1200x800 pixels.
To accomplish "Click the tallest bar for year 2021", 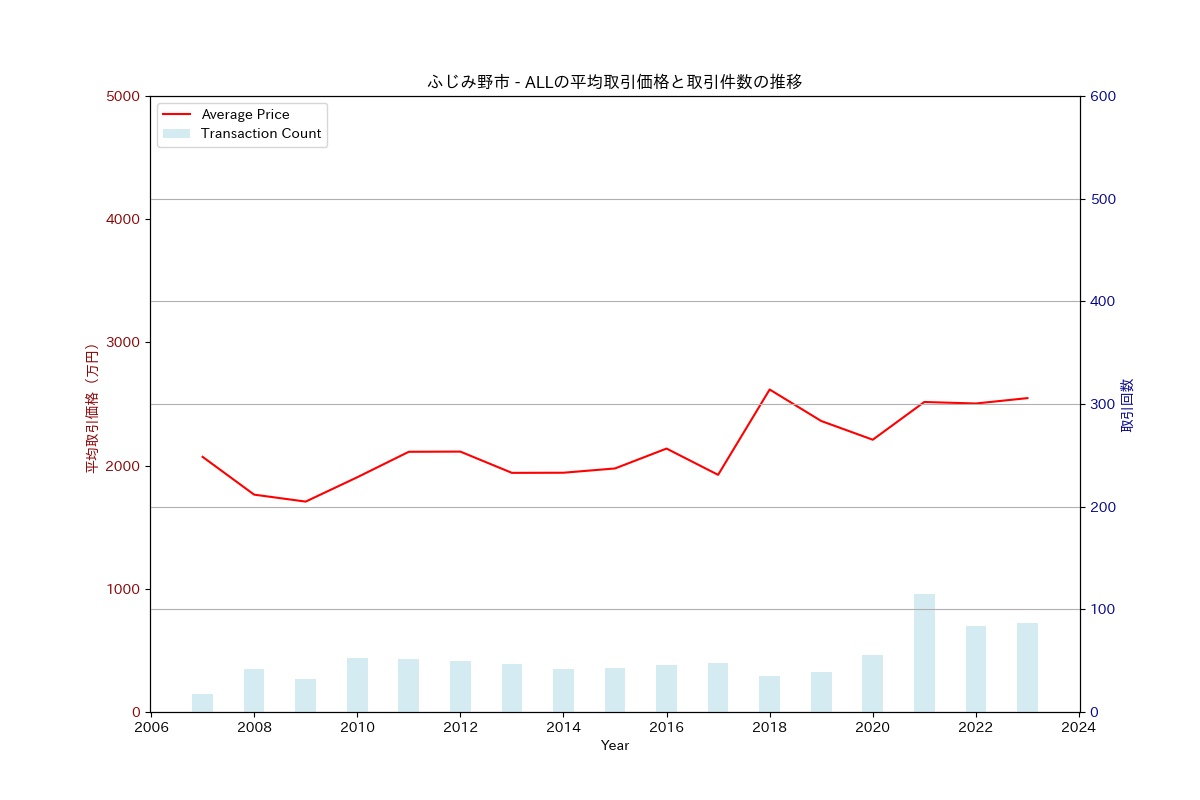I will [x=924, y=653].
